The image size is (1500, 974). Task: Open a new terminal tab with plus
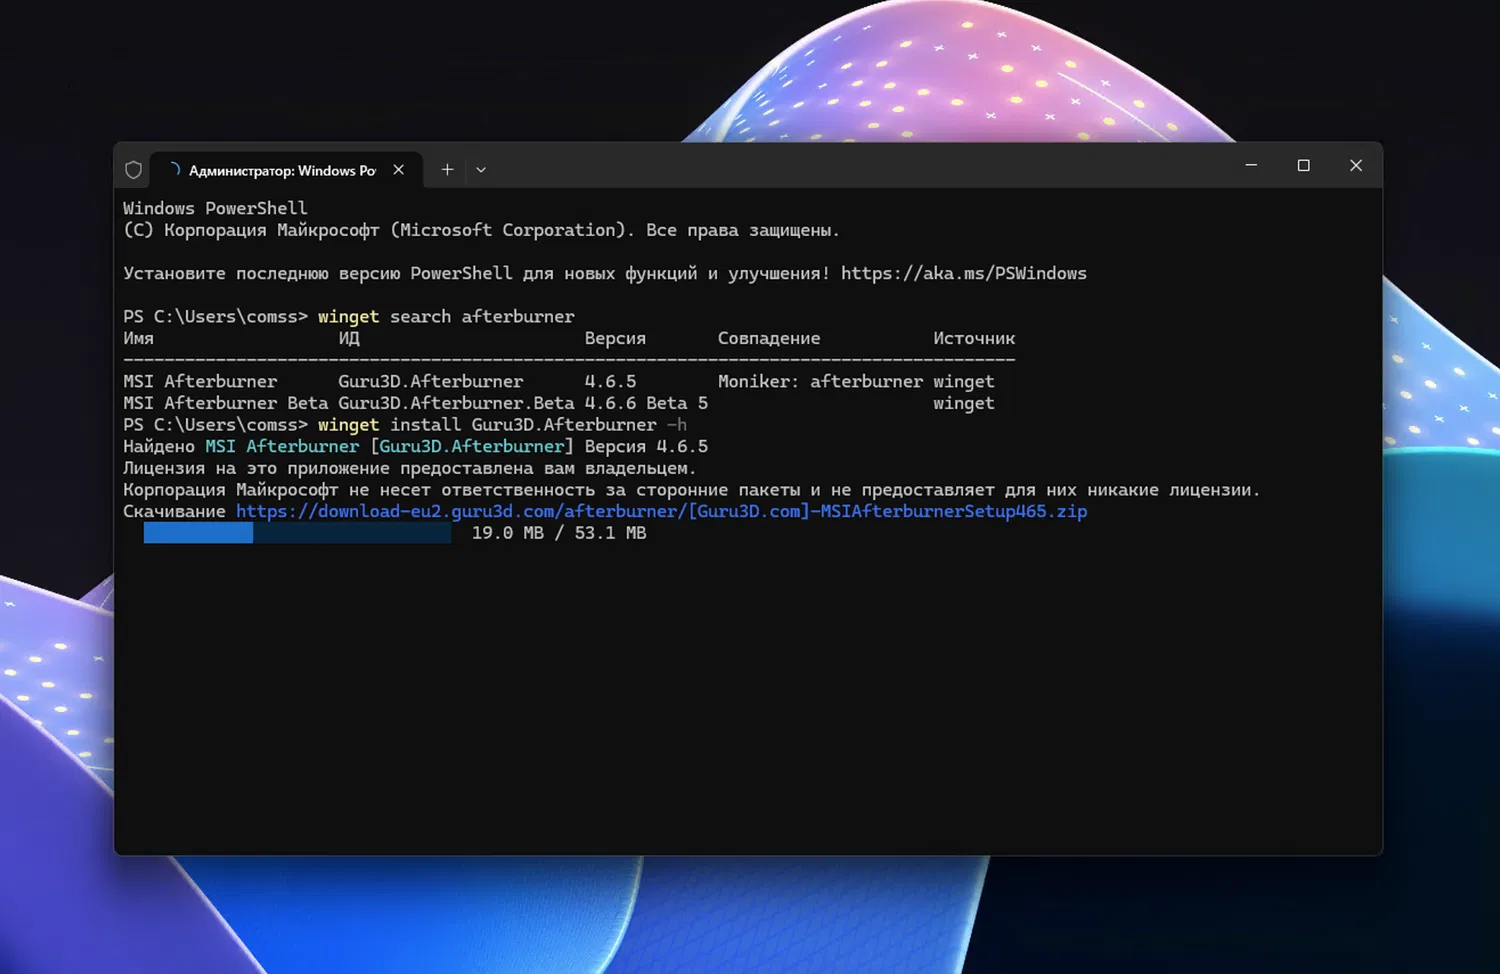(x=447, y=170)
